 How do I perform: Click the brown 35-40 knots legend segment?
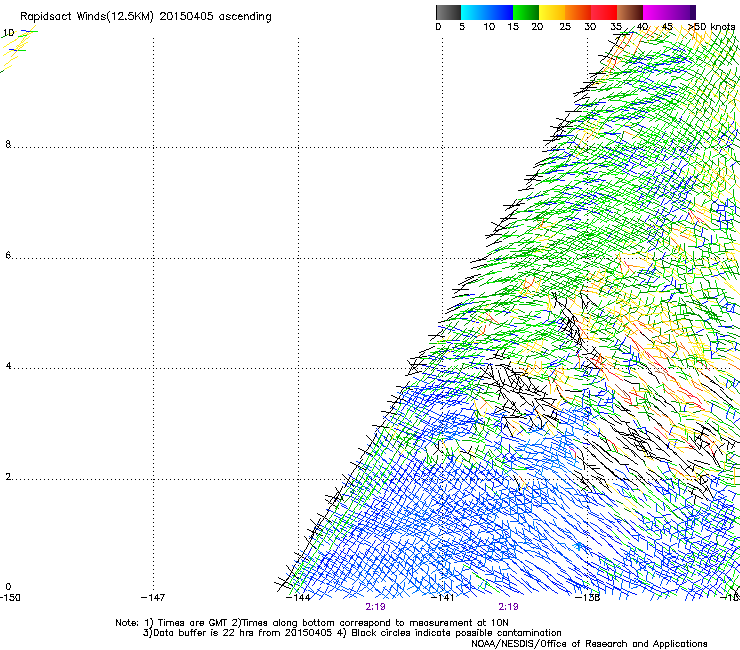click(x=630, y=12)
